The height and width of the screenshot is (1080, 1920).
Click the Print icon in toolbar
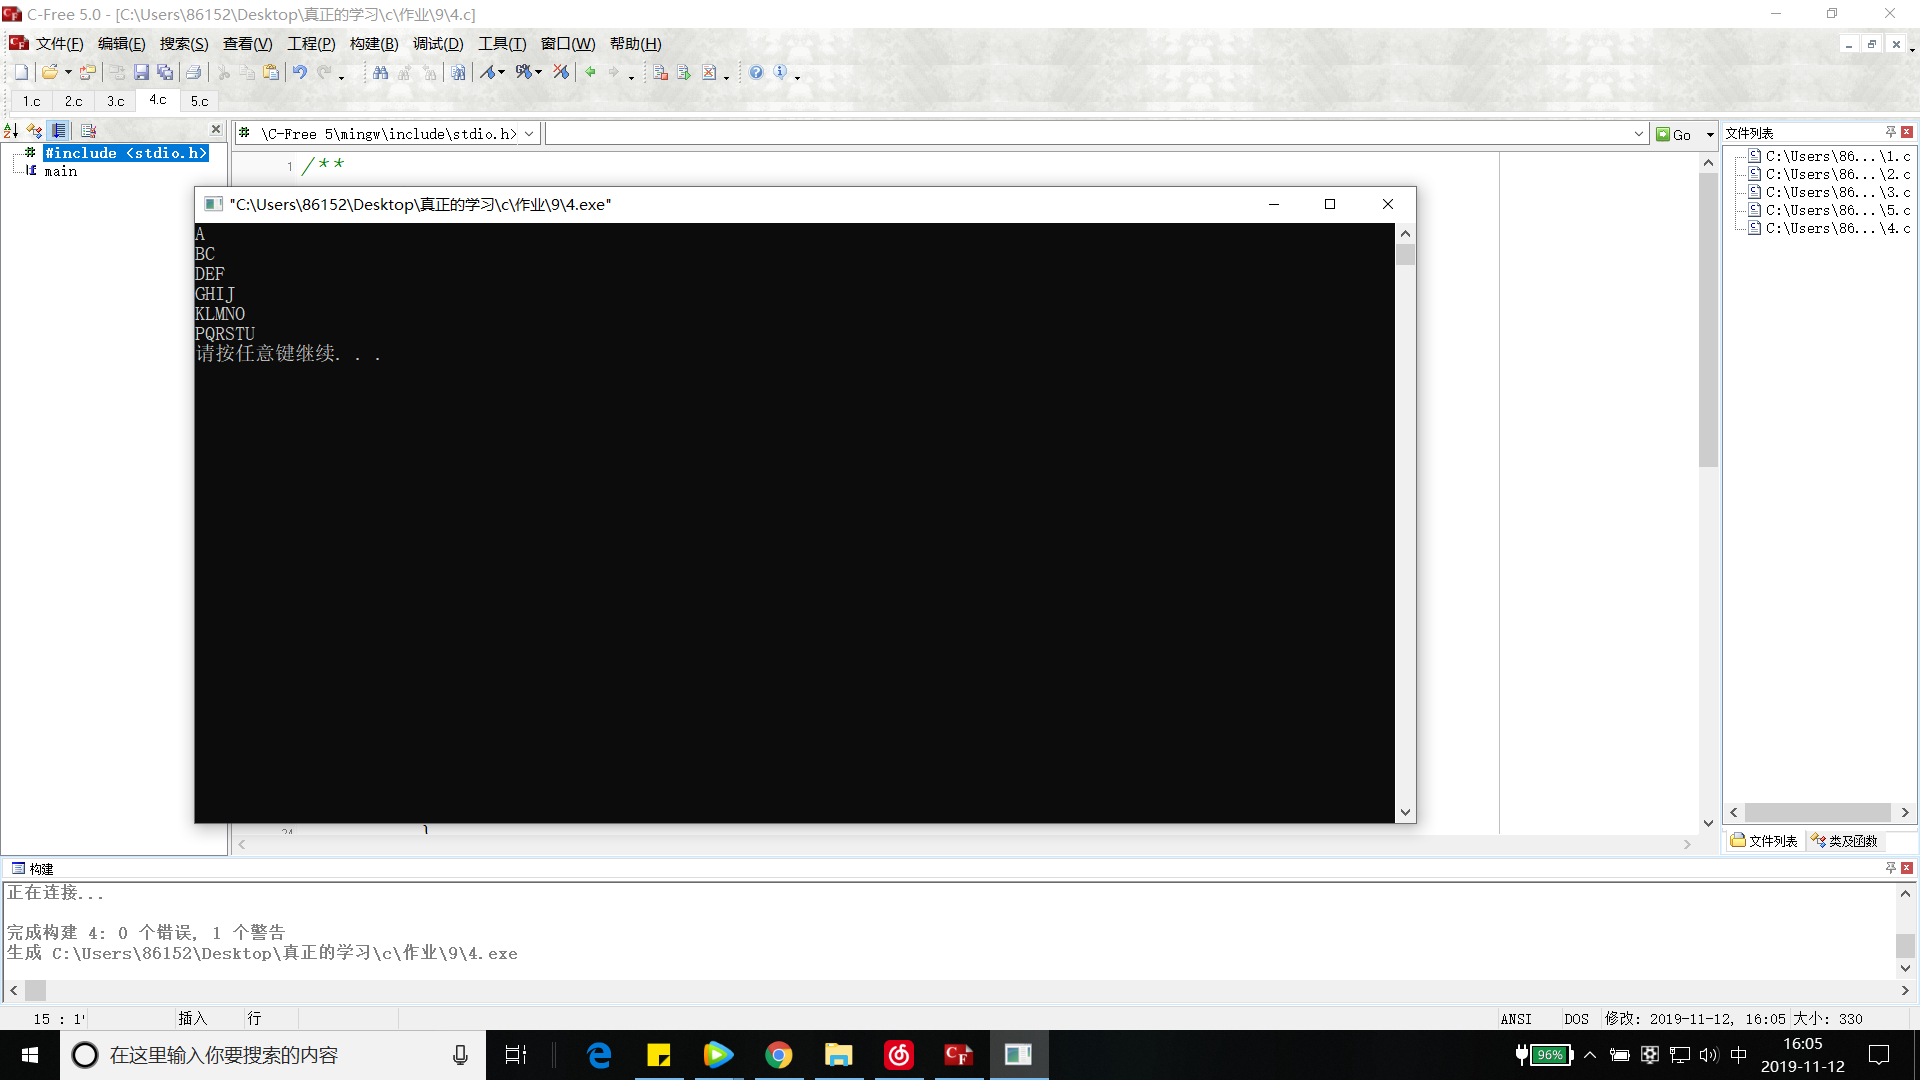193,72
